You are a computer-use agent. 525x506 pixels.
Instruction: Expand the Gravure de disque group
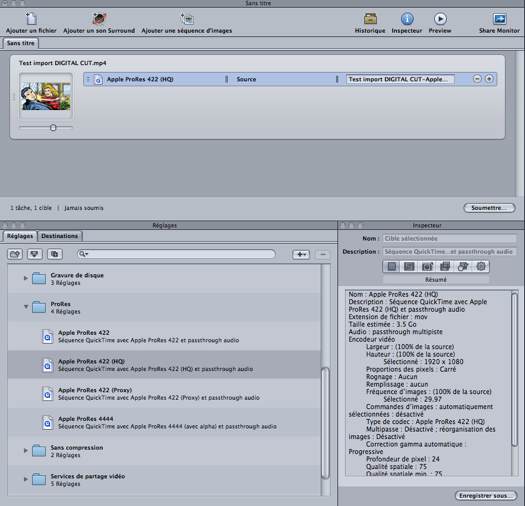point(26,278)
